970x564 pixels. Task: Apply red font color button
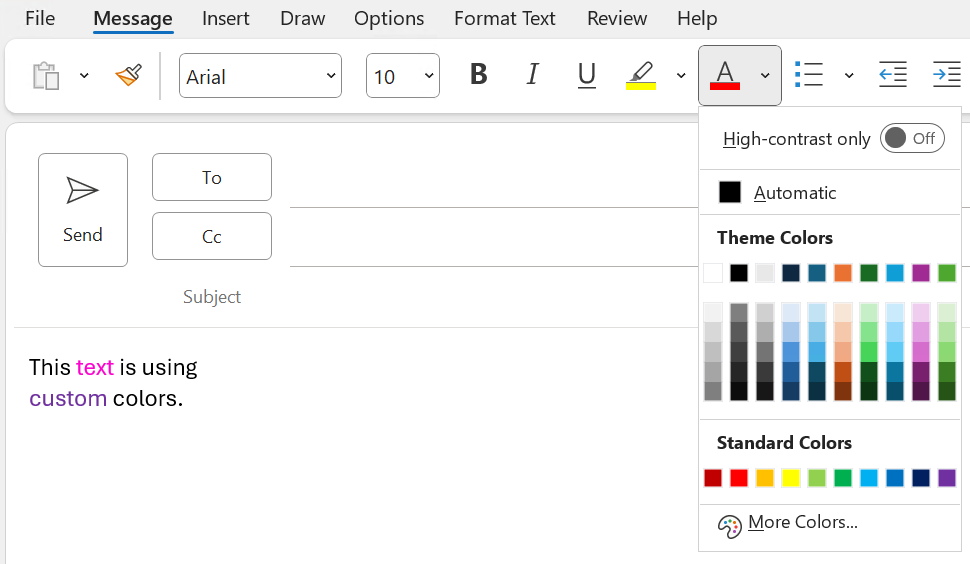click(724, 75)
